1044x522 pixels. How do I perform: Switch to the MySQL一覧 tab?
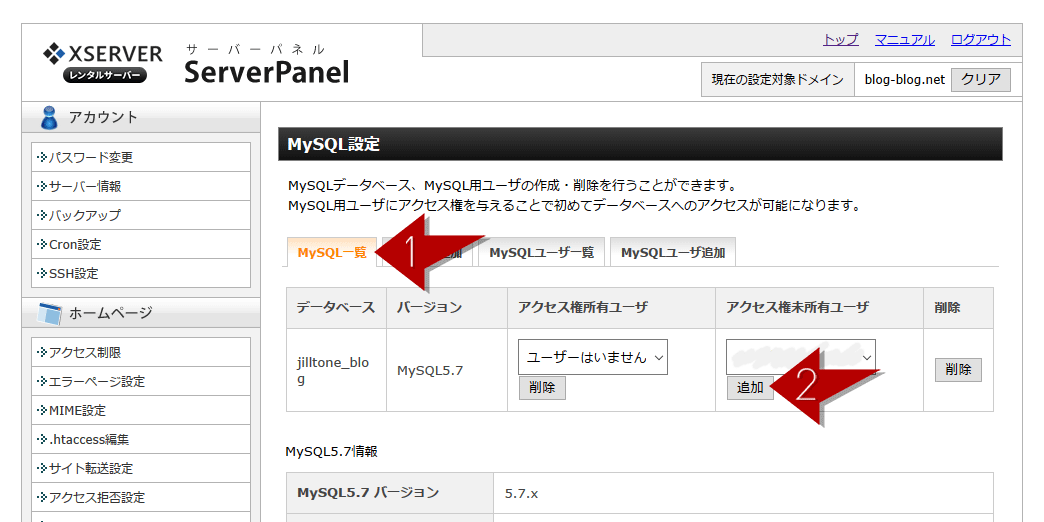tap(332, 252)
